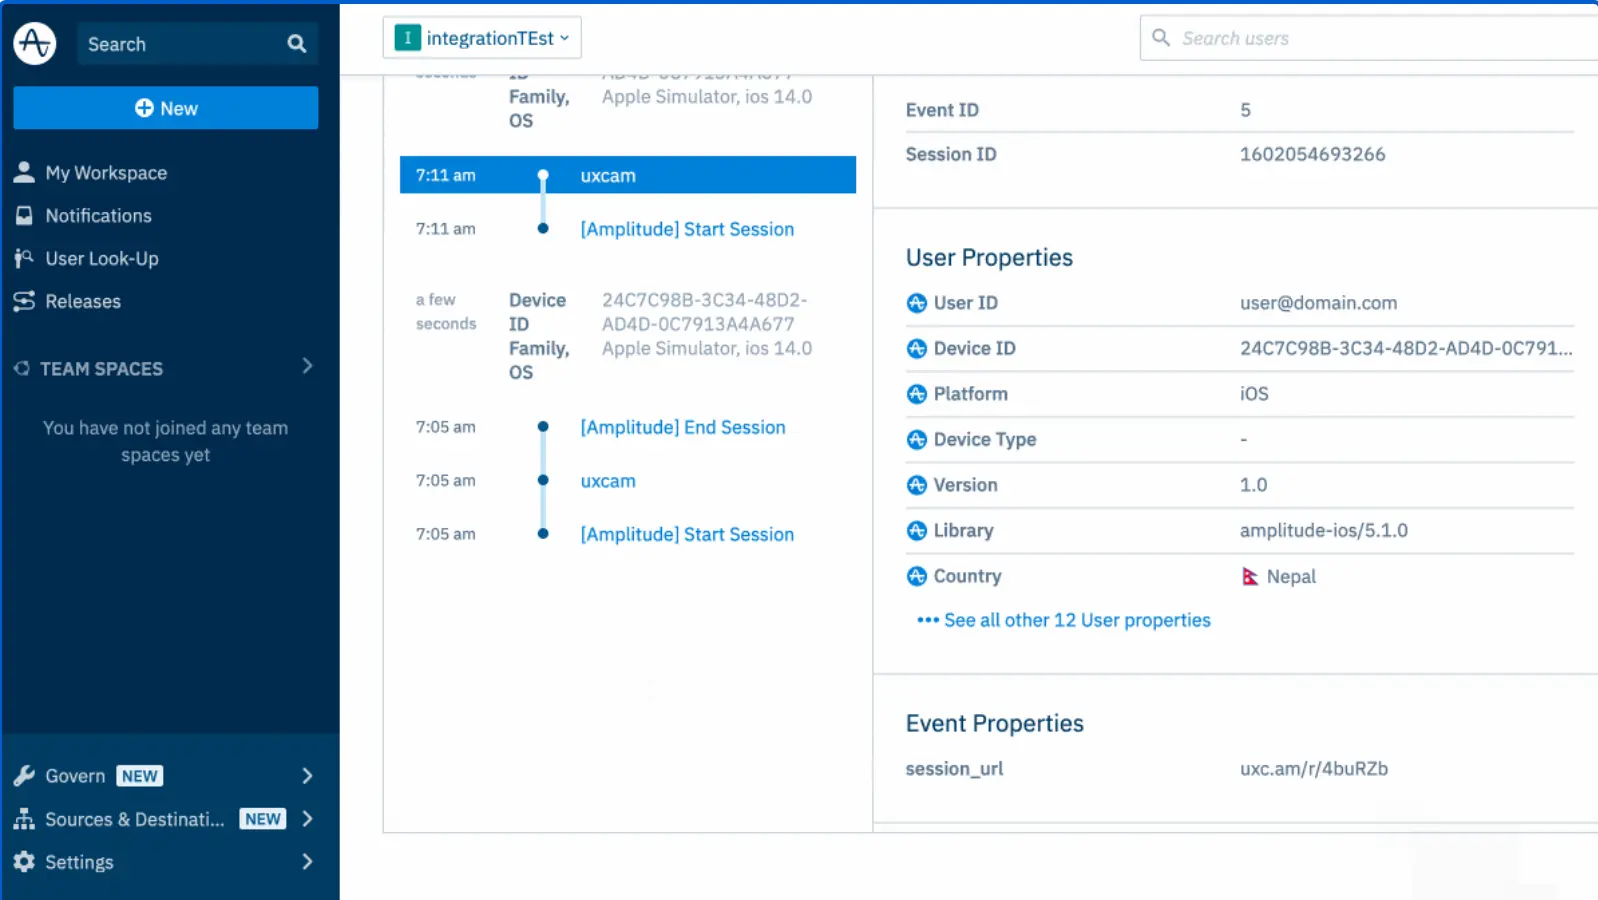The width and height of the screenshot is (1598, 900).
Task: Click timeline dot for 7:11 am Start Session
Action: [x=543, y=229]
